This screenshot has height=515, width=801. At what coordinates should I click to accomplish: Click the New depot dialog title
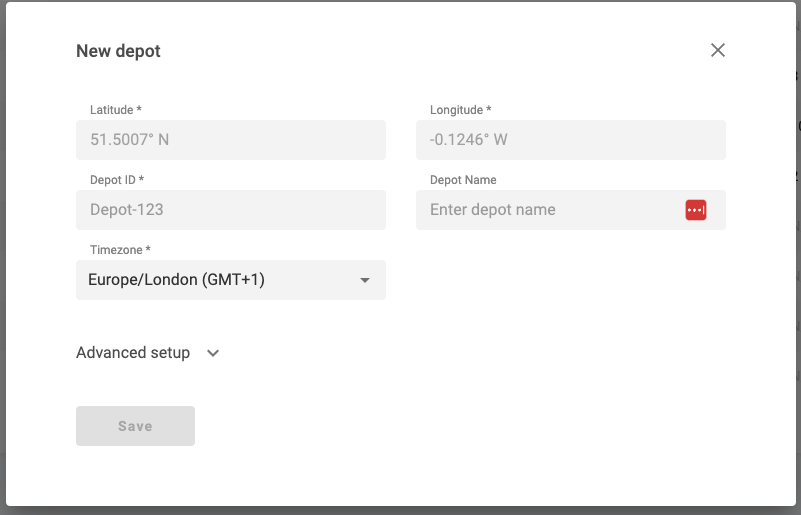pyautogui.click(x=118, y=51)
